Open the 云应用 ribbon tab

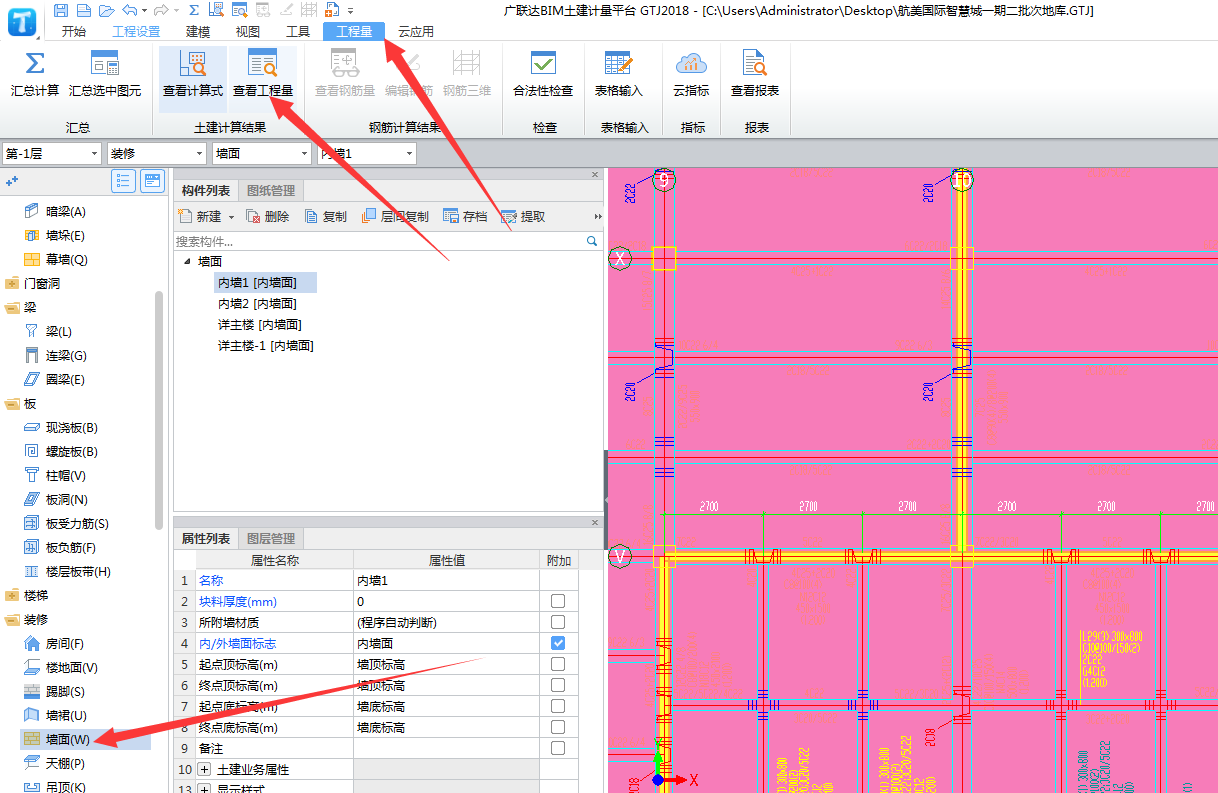[416, 31]
